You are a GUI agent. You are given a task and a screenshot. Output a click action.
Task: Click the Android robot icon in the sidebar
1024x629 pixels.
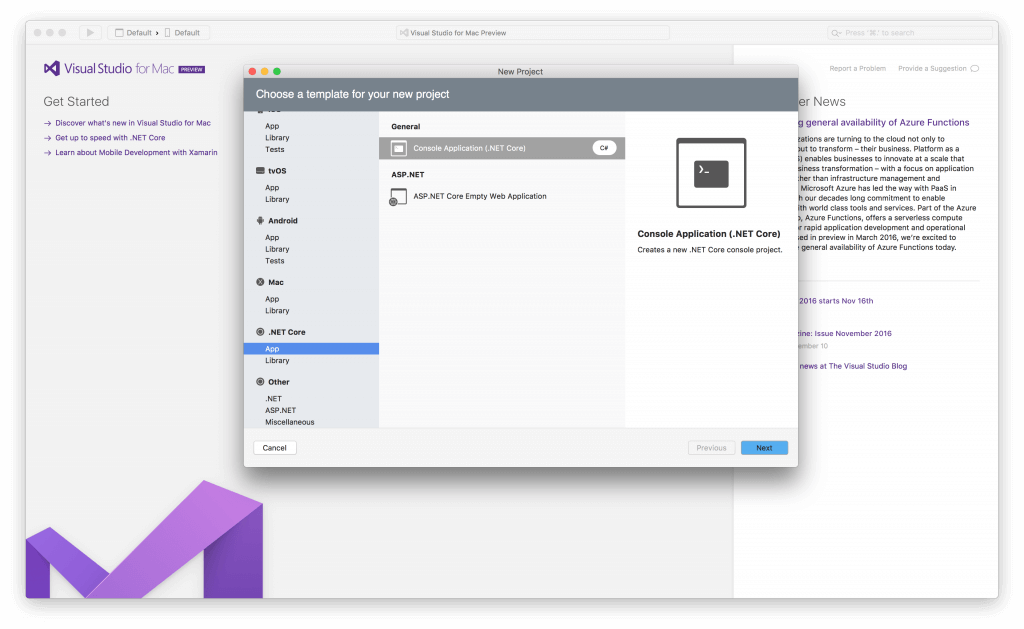[260, 221]
